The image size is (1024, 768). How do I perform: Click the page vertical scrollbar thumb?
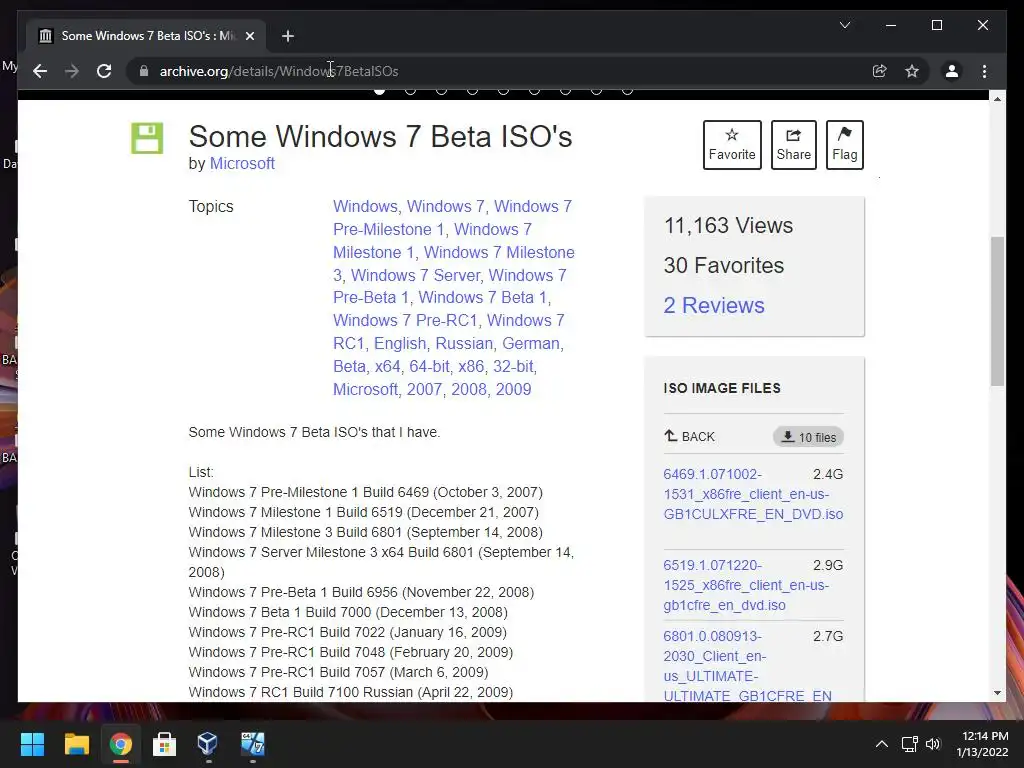tap(997, 311)
